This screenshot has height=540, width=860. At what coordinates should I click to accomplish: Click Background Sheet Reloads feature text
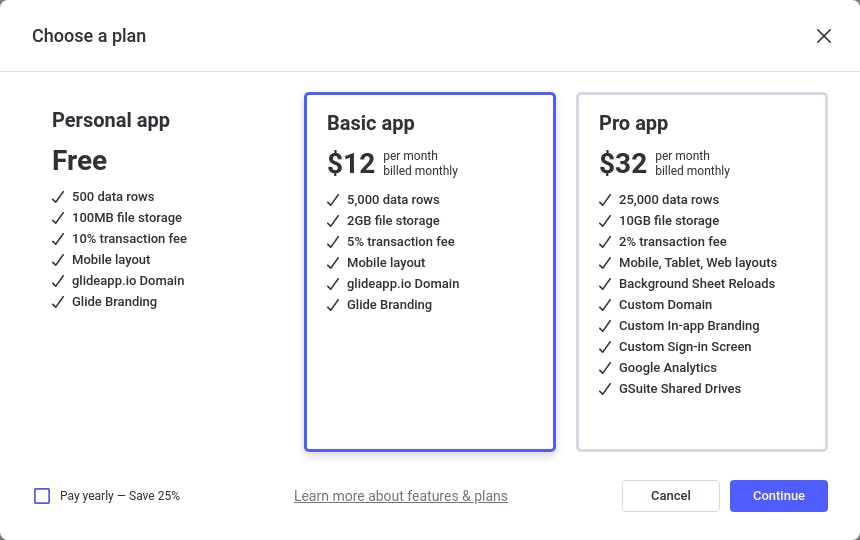tap(696, 284)
